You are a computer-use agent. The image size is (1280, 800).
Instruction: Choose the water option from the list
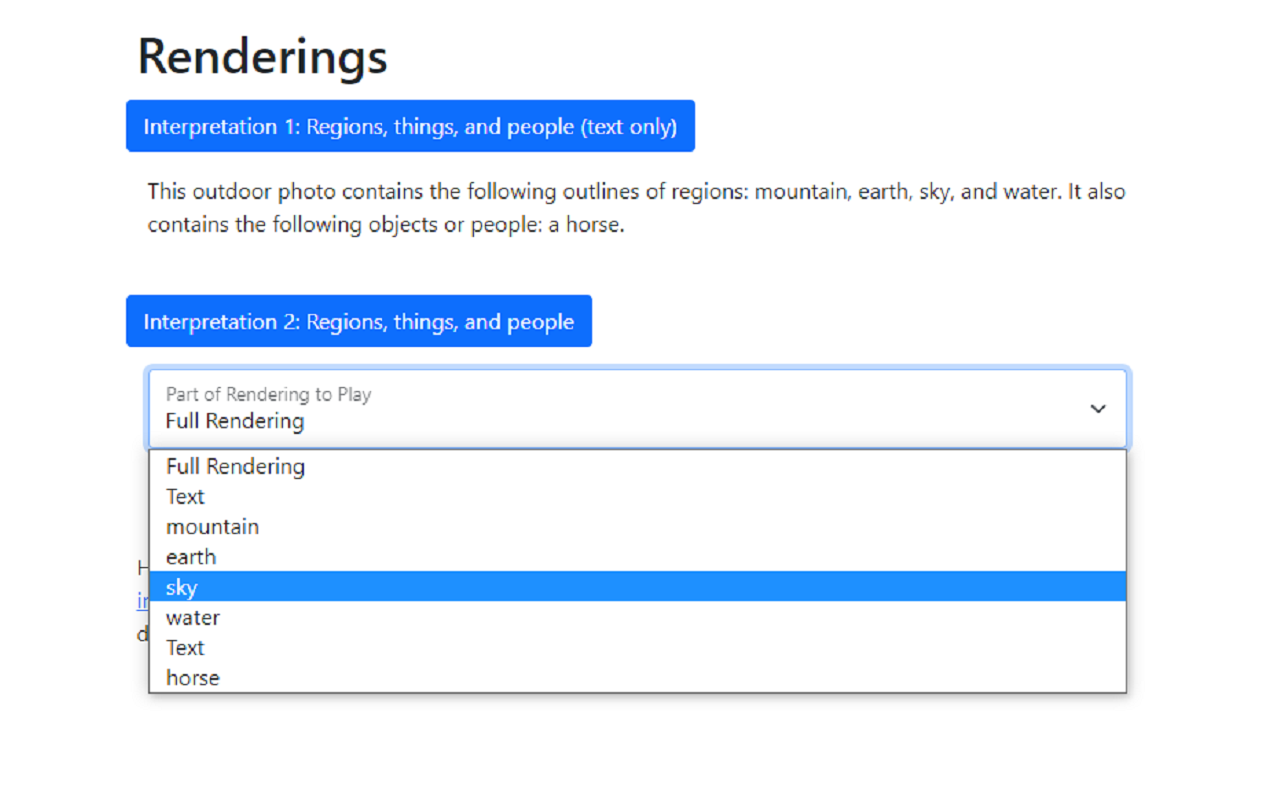tap(193, 618)
